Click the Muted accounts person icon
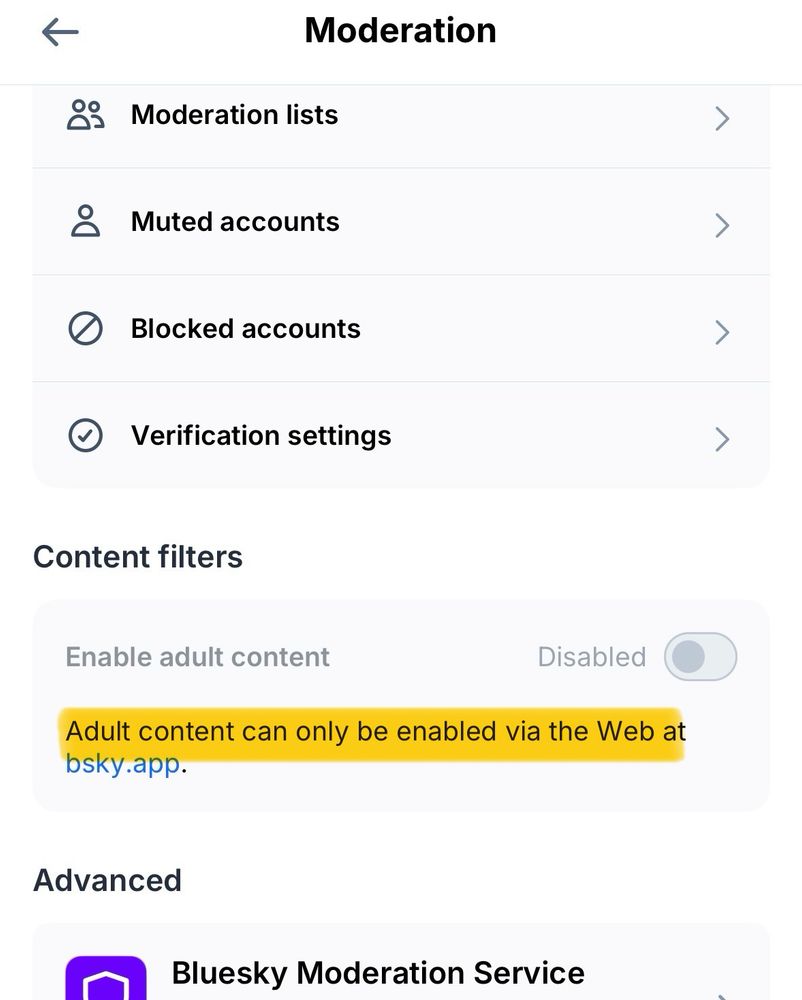 (85, 222)
